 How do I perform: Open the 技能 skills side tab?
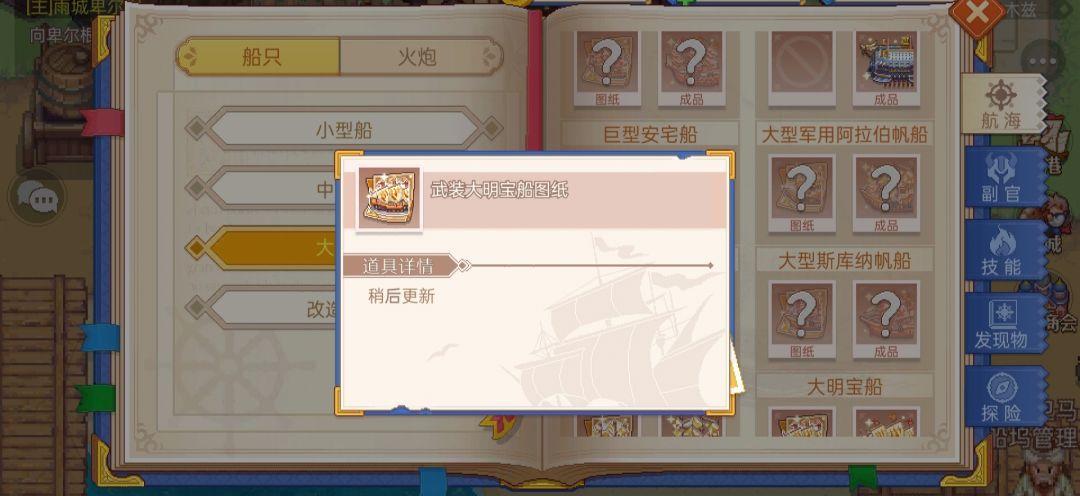[1004, 251]
